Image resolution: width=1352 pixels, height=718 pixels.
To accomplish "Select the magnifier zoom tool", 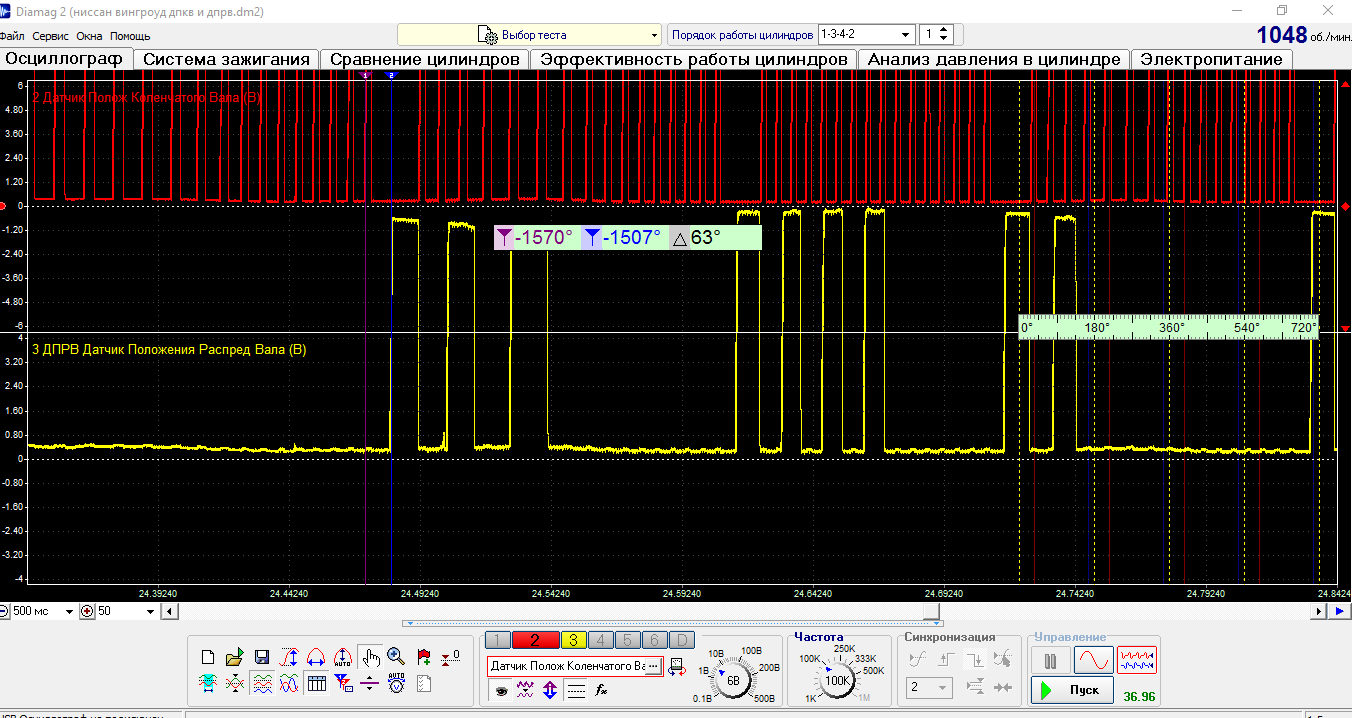I will pyautogui.click(x=396, y=656).
